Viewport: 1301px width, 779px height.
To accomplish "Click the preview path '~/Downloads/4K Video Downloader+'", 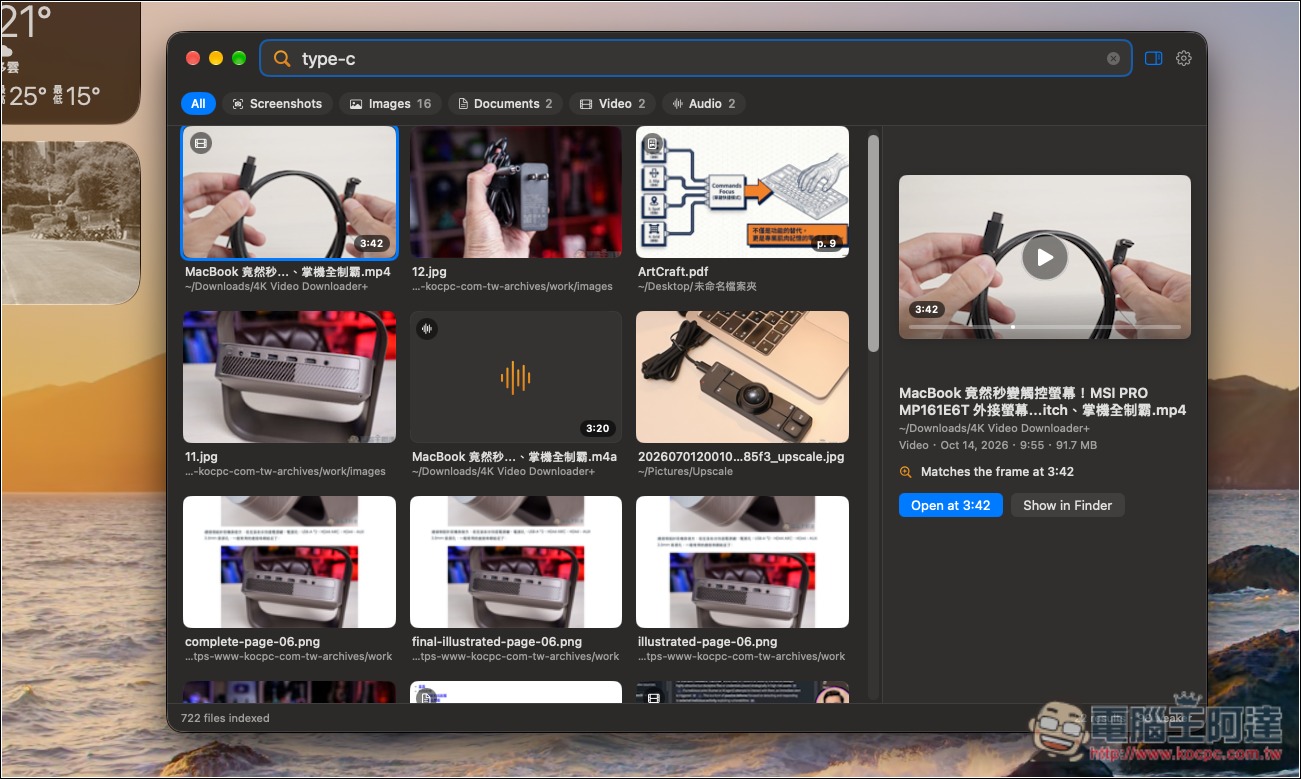I will (994, 429).
